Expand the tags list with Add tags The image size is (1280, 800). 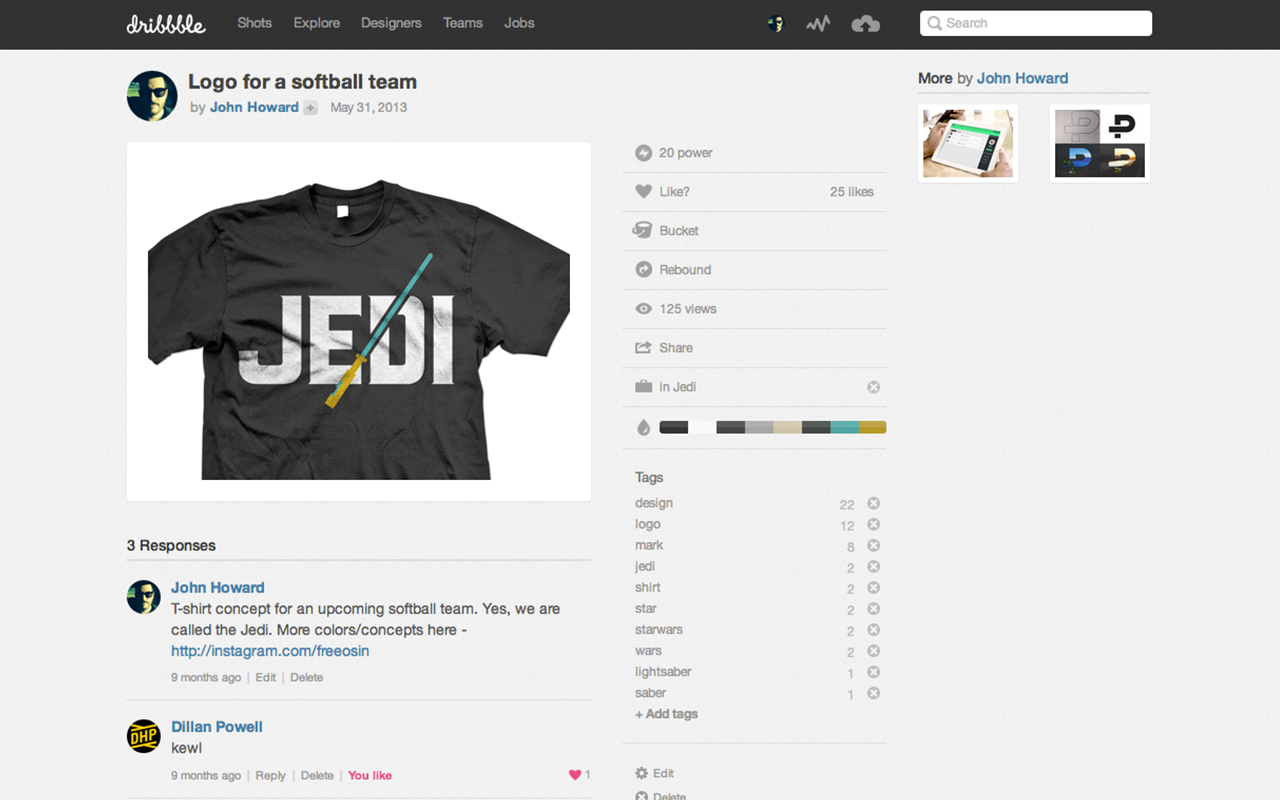pyautogui.click(x=666, y=713)
